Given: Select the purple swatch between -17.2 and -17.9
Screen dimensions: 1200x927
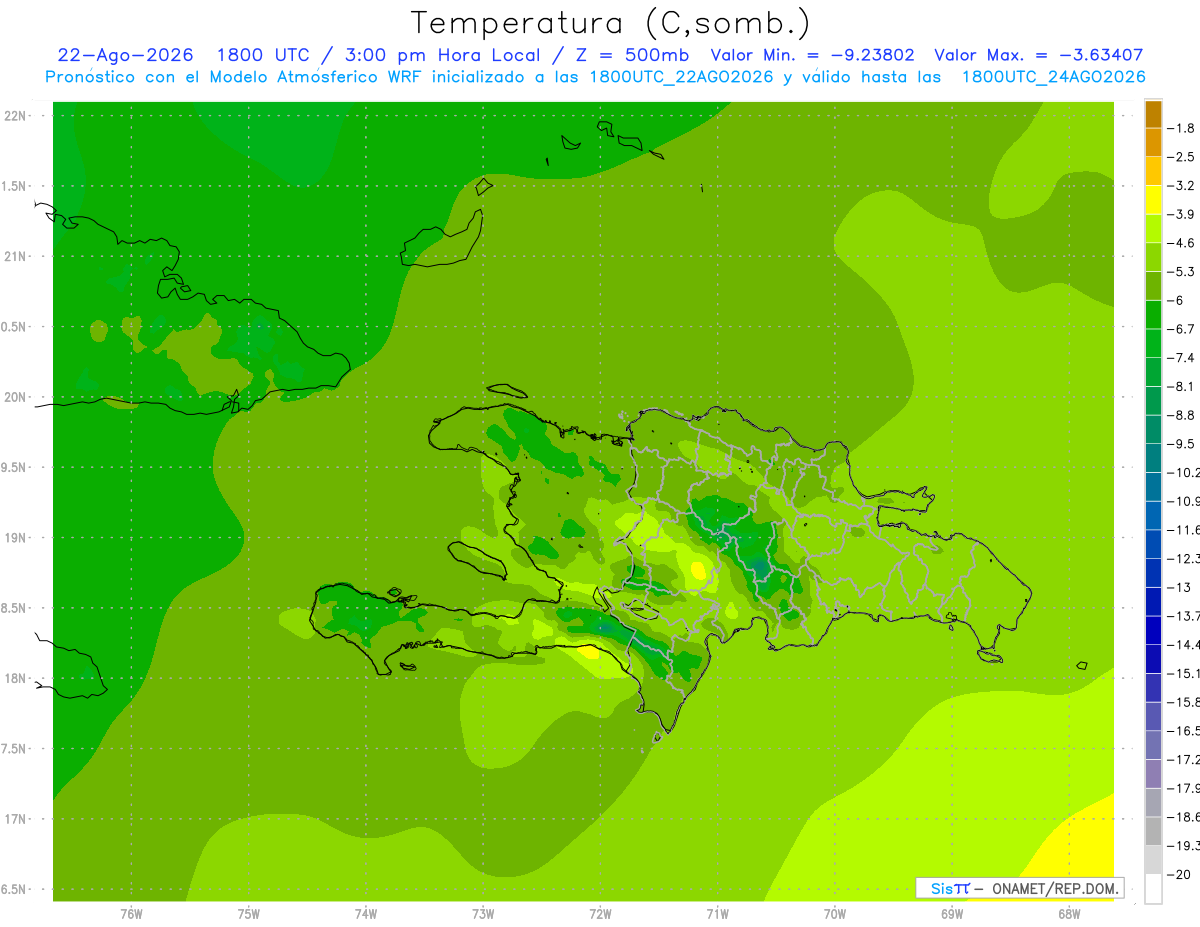Looking at the screenshot, I should coord(1153,774).
